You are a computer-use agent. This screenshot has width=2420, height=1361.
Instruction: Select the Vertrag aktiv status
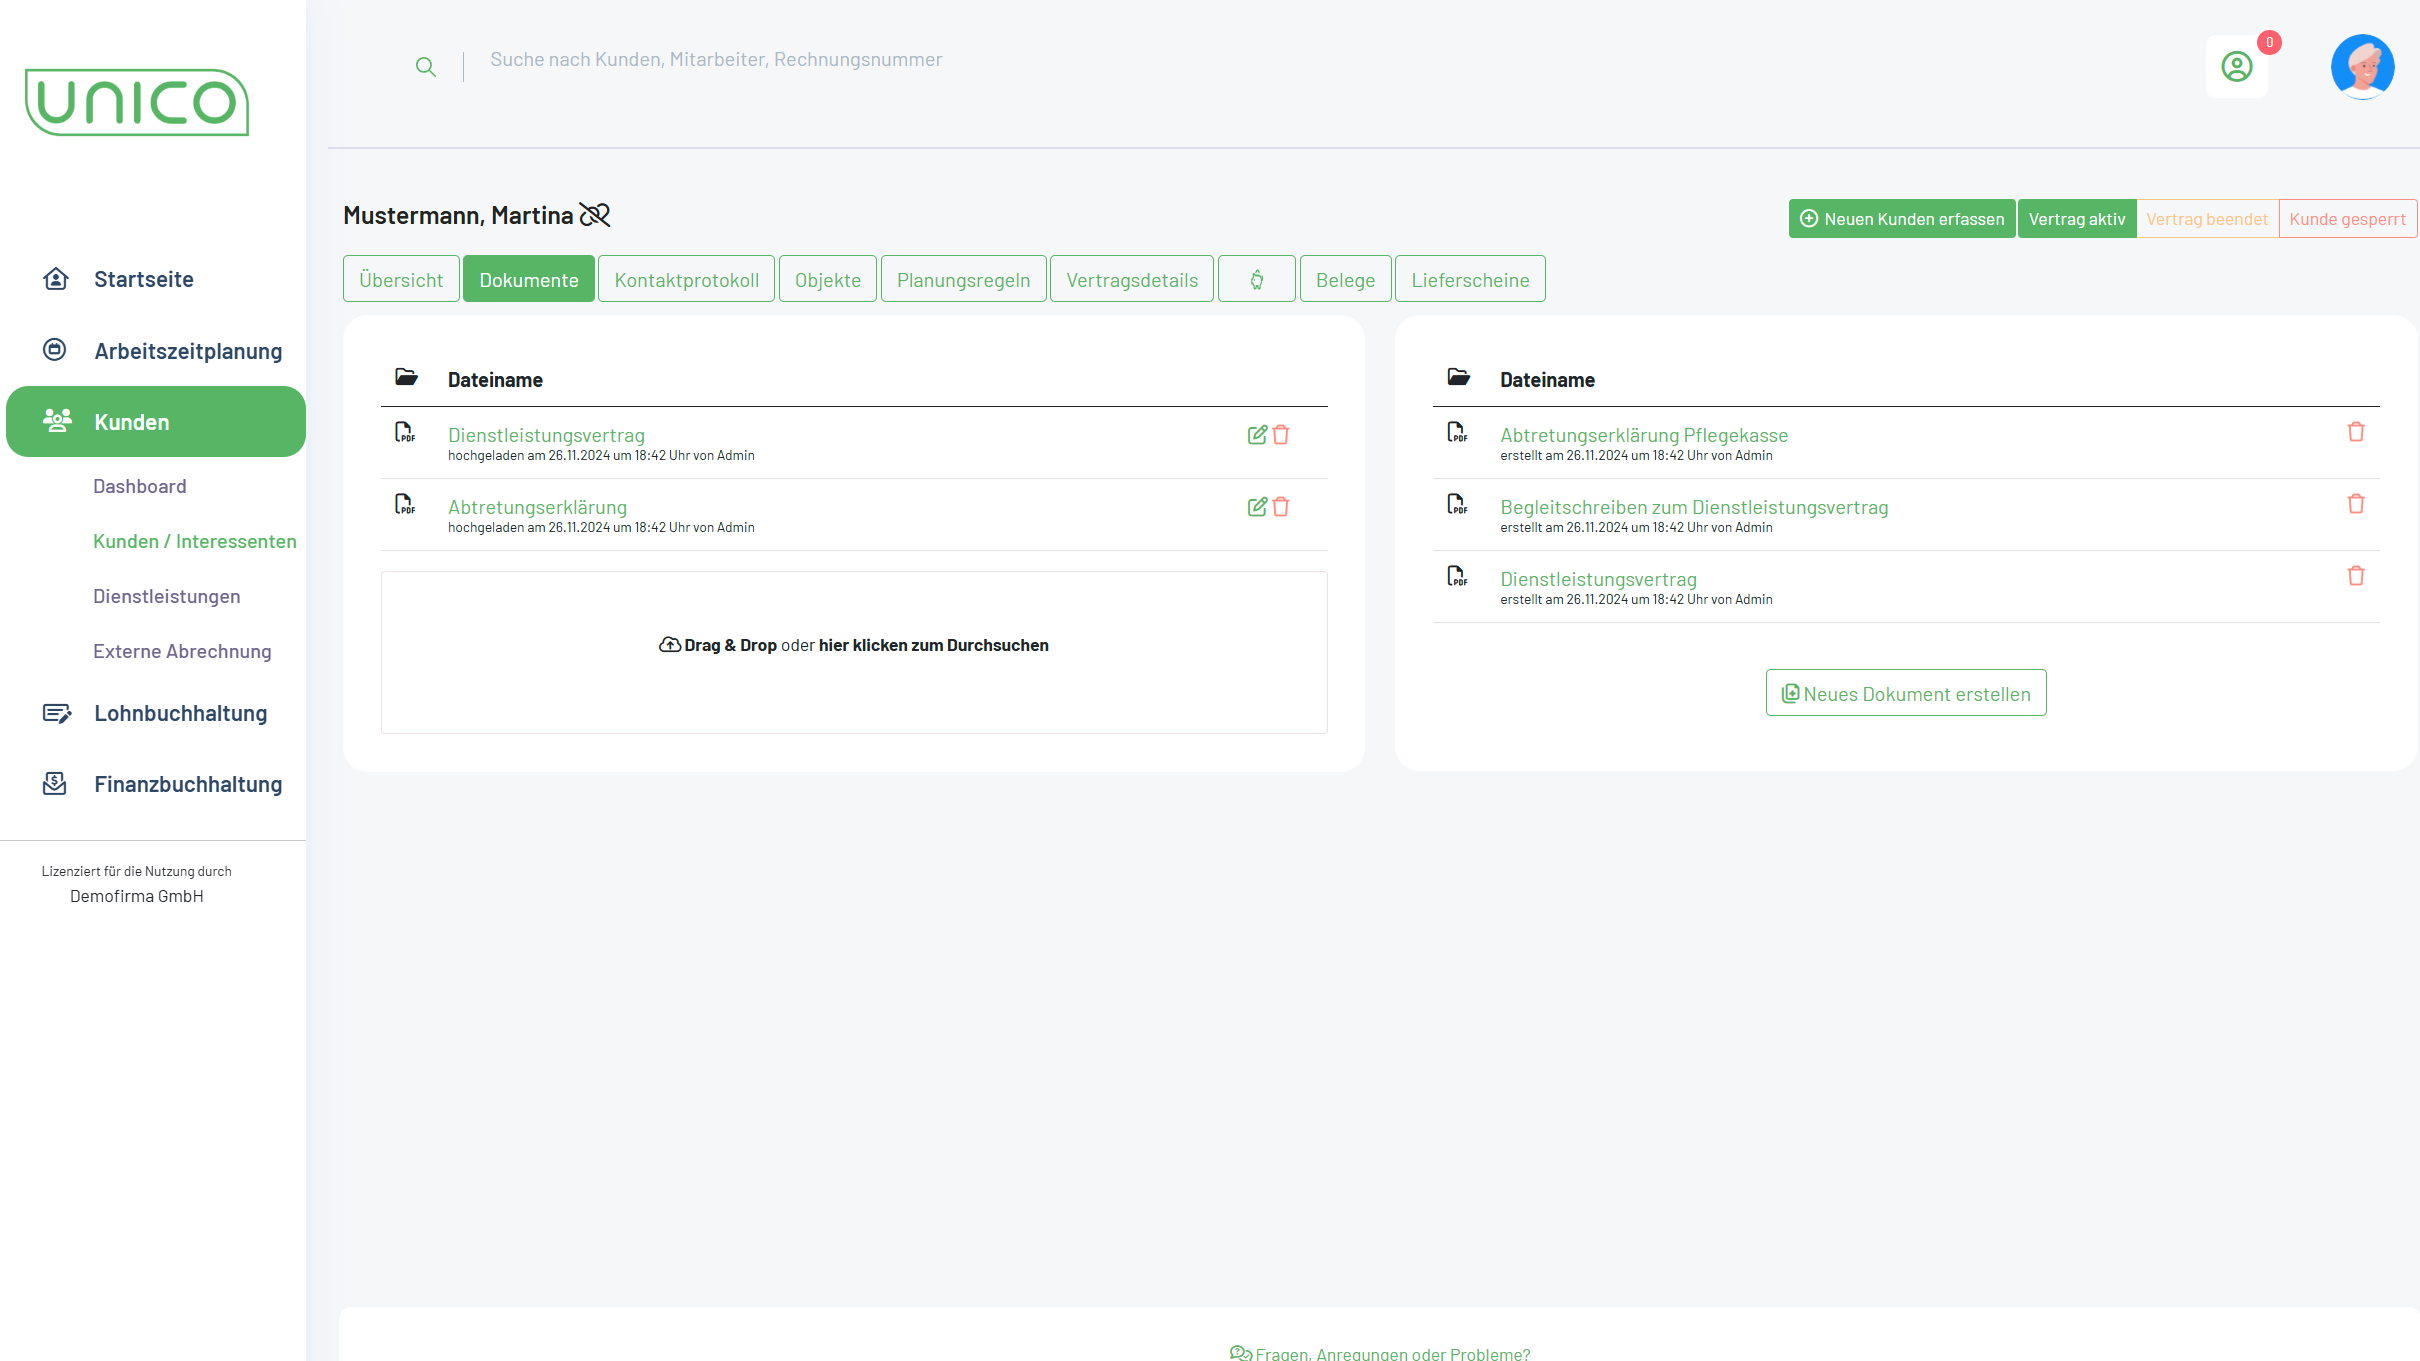pos(2076,219)
